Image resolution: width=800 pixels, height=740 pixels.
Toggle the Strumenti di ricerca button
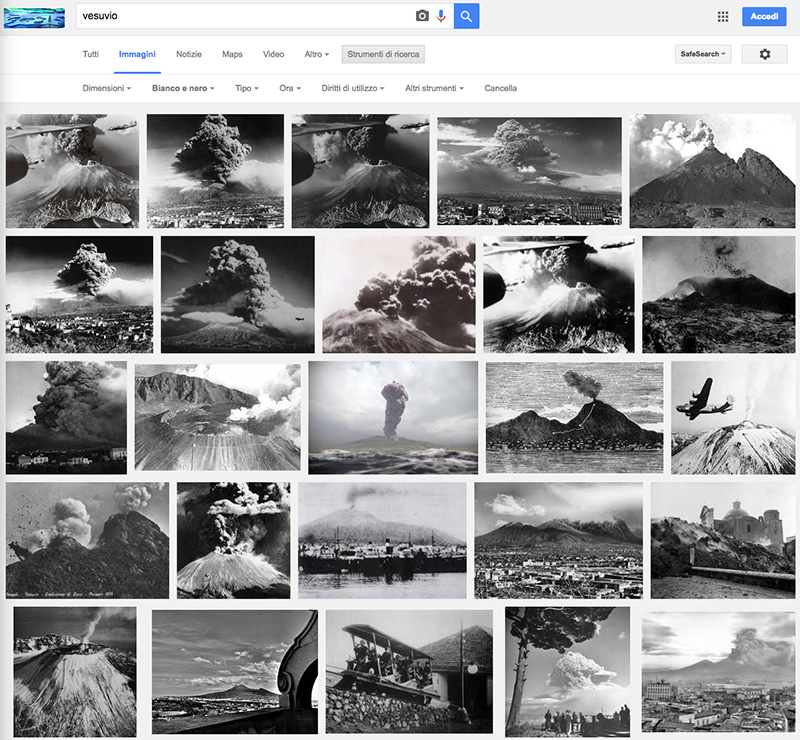pyautogui.click(x=383, y=54)
